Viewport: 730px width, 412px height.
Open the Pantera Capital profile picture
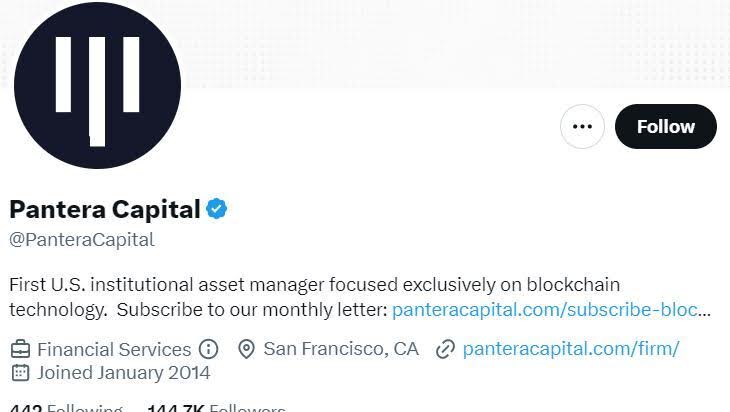tap(97, 85)
